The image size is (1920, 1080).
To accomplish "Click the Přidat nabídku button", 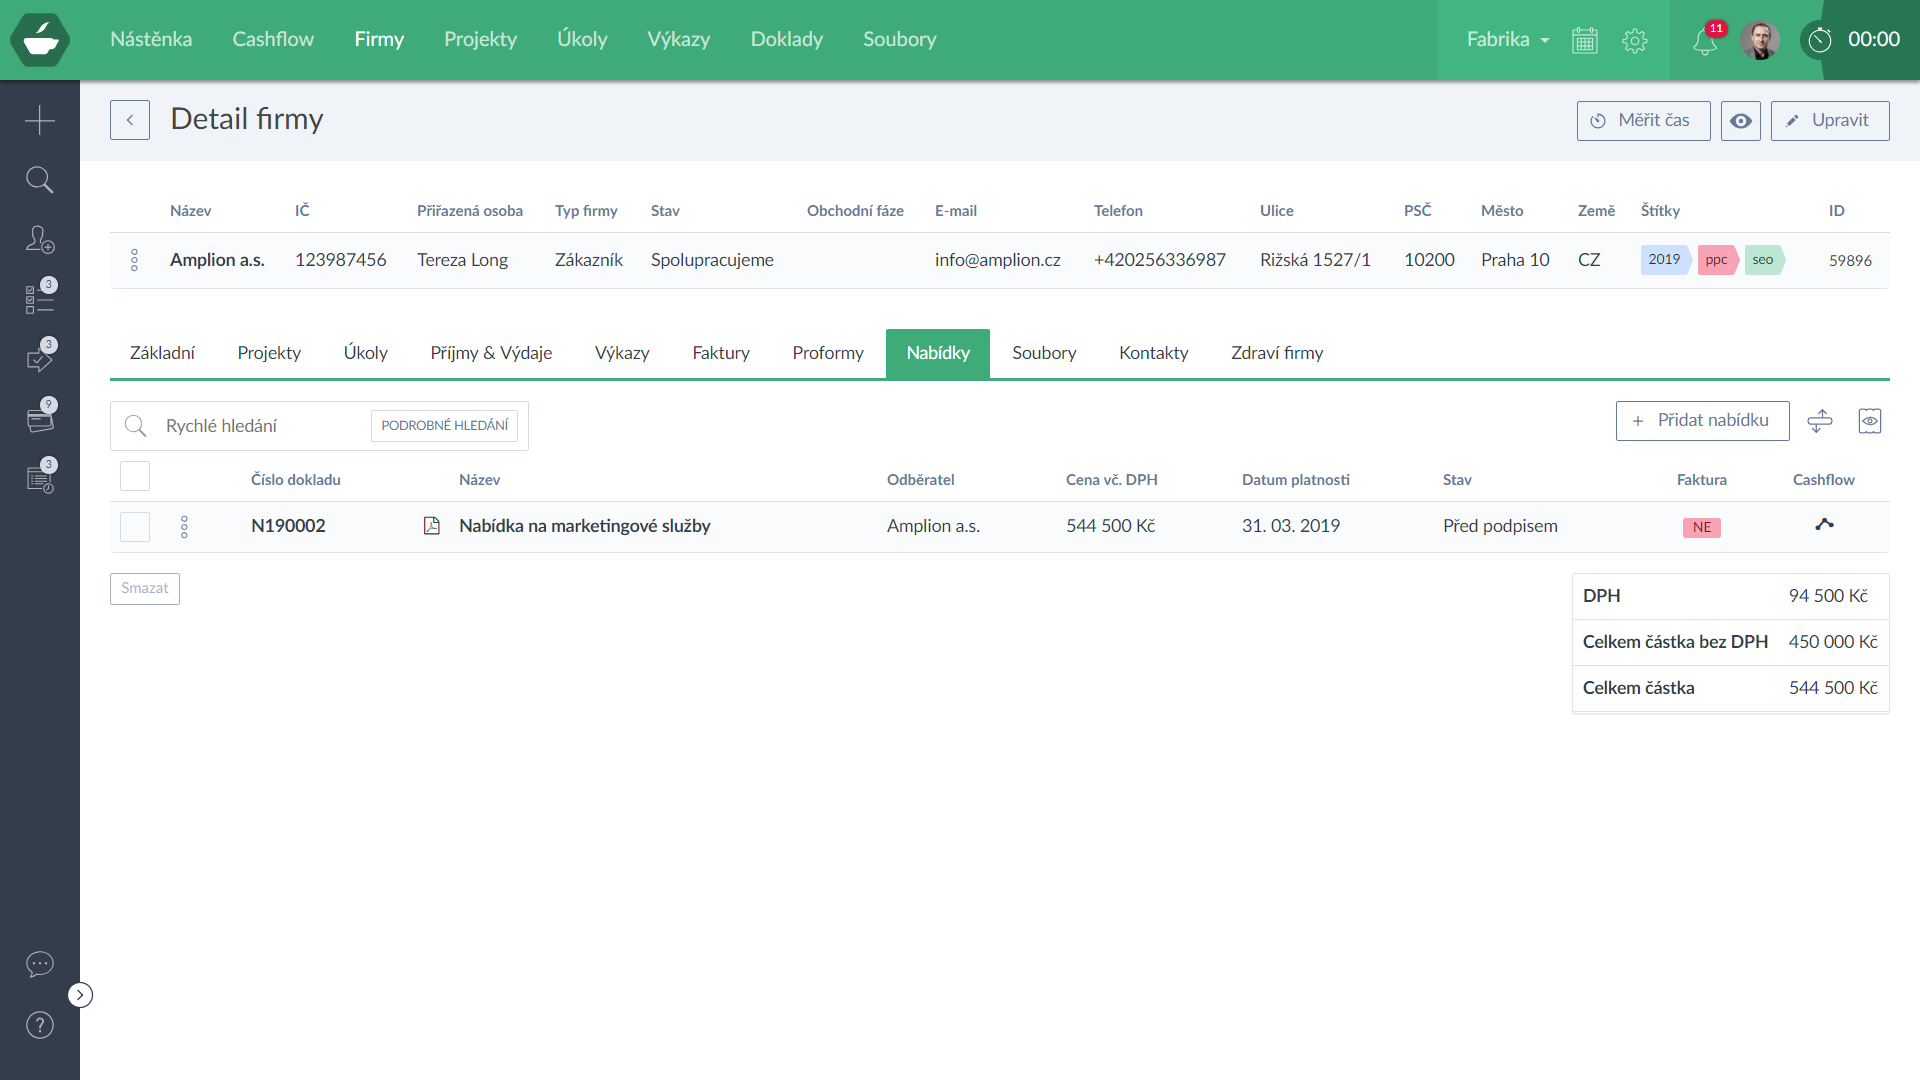I will click(x=1702, y=421).
